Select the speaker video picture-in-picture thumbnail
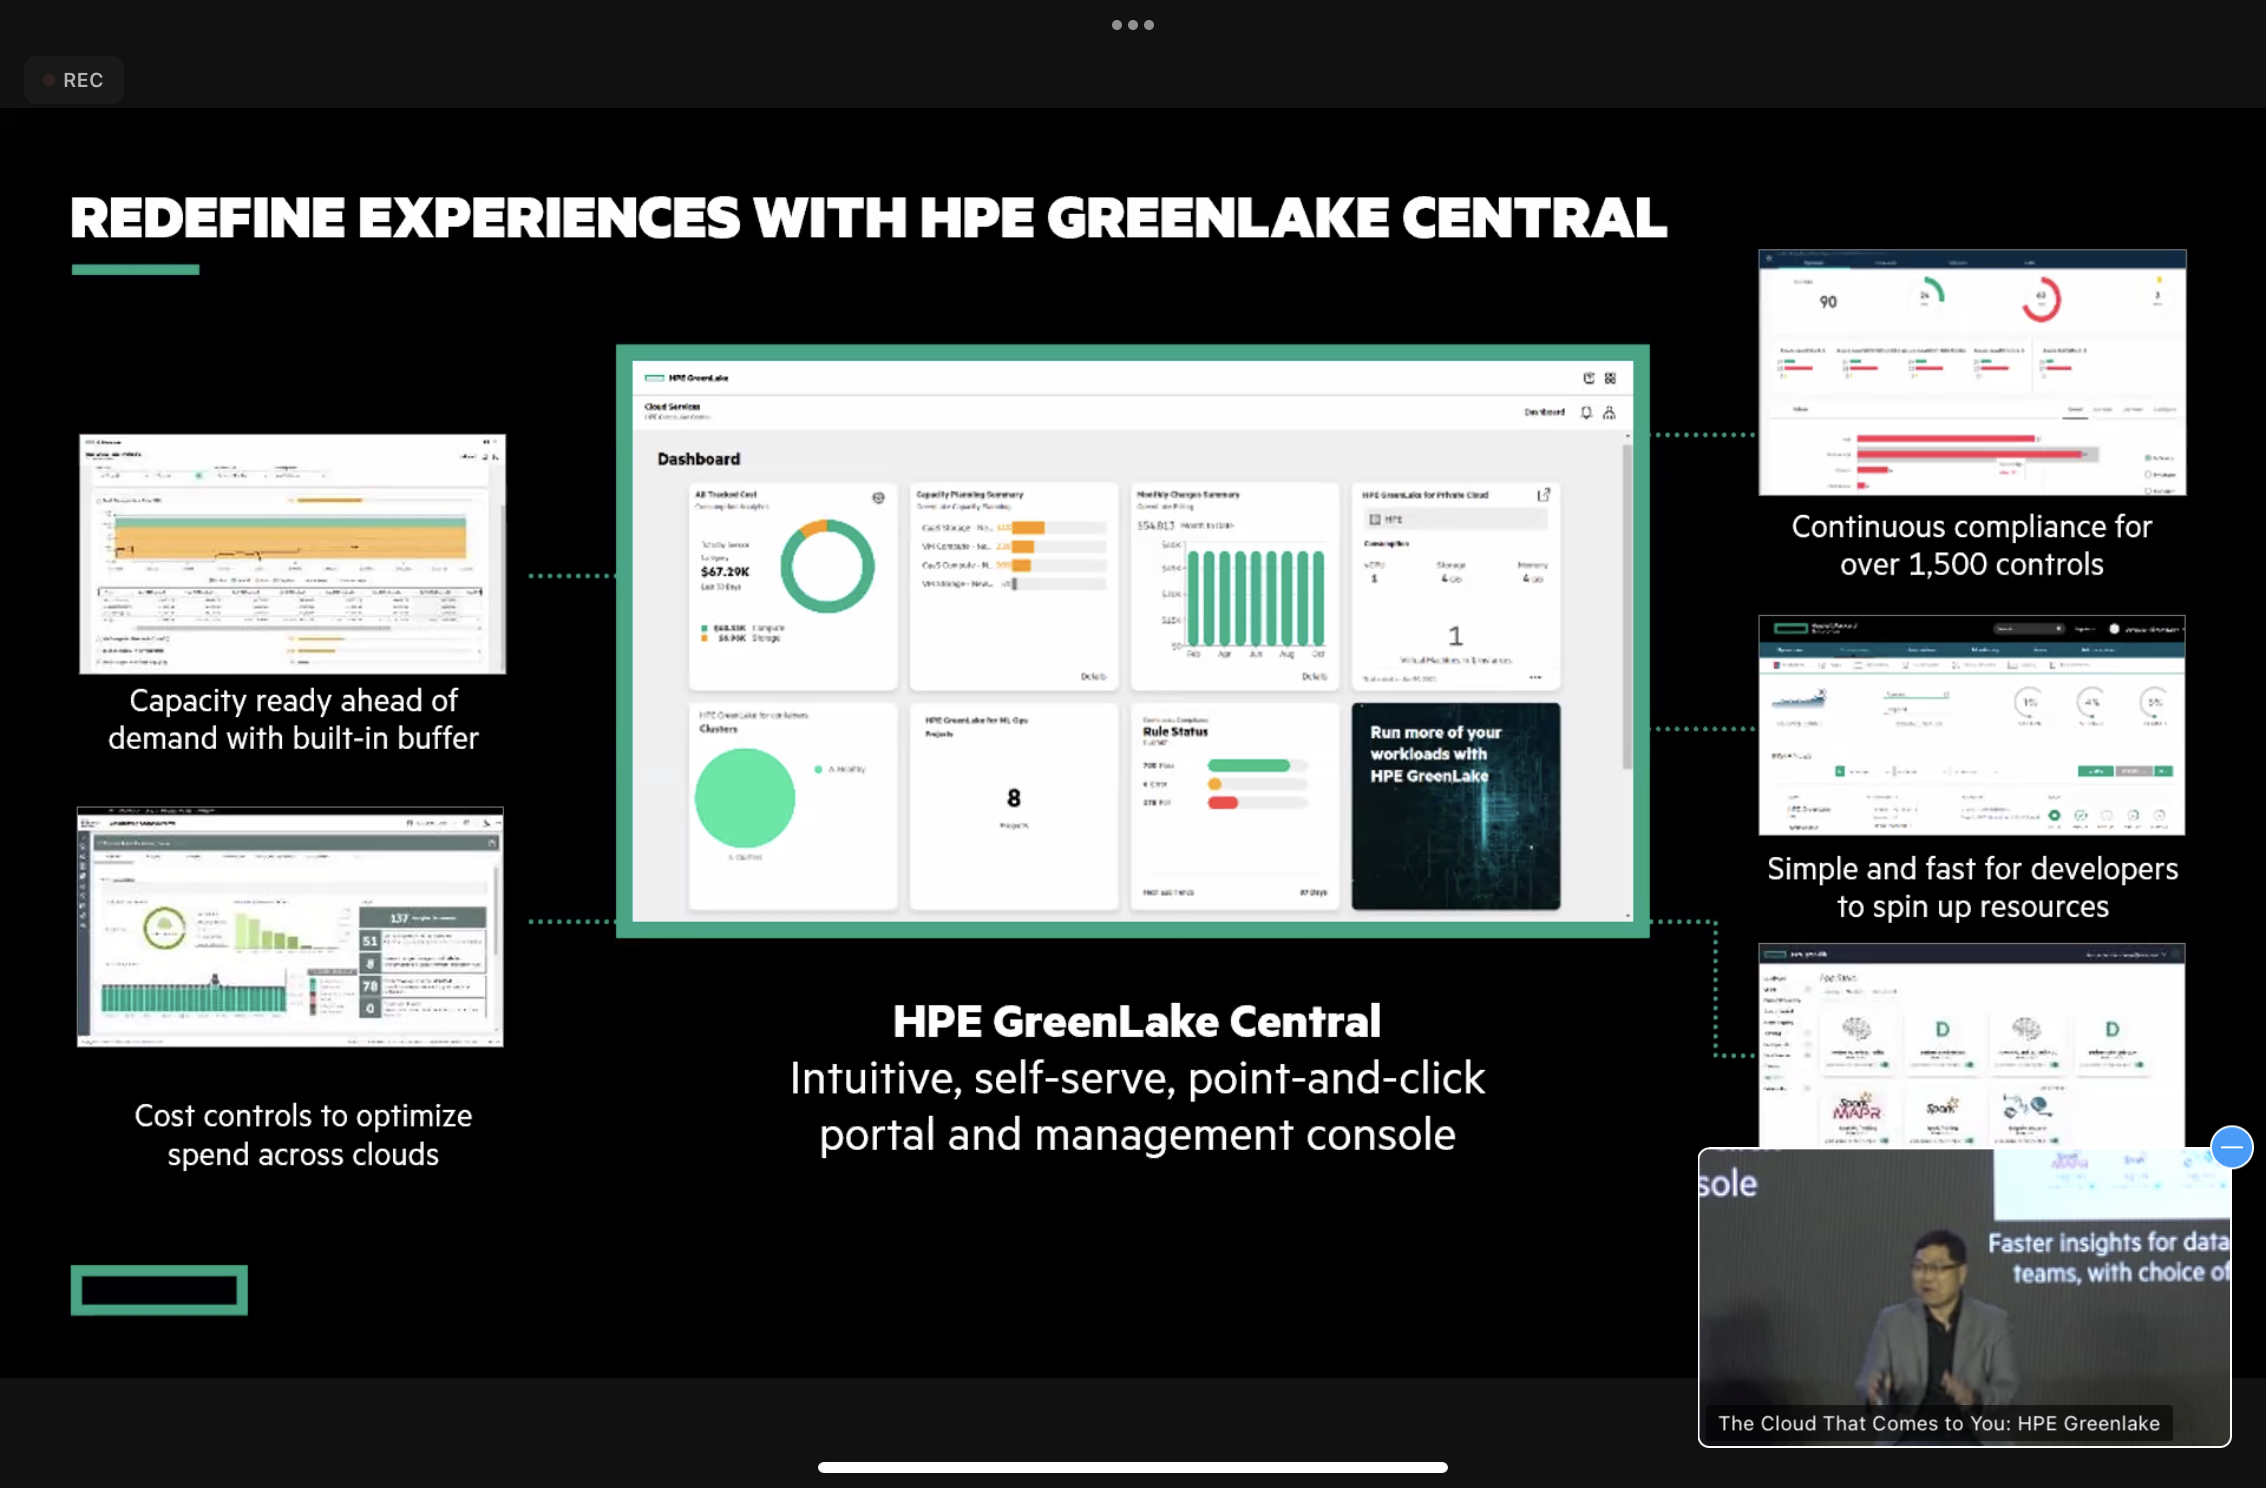 click(x=1964, y=1296)
